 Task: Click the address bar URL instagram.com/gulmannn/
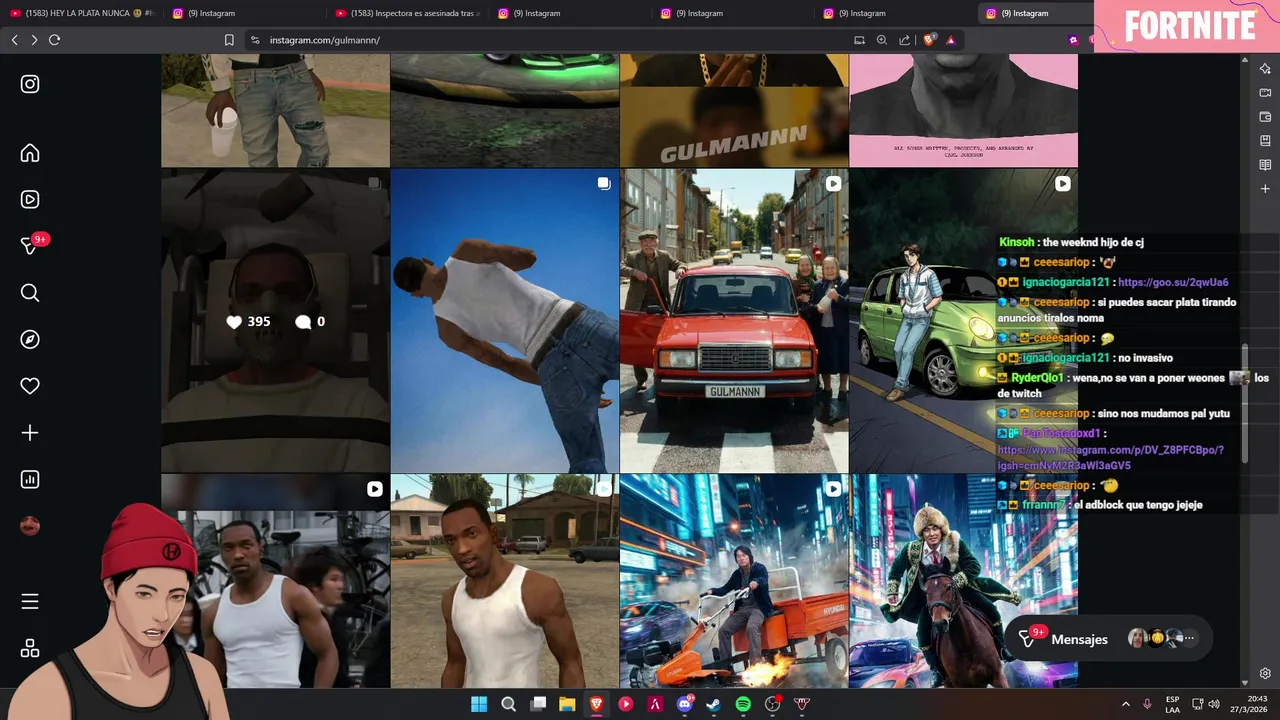[x=324, y=40]
